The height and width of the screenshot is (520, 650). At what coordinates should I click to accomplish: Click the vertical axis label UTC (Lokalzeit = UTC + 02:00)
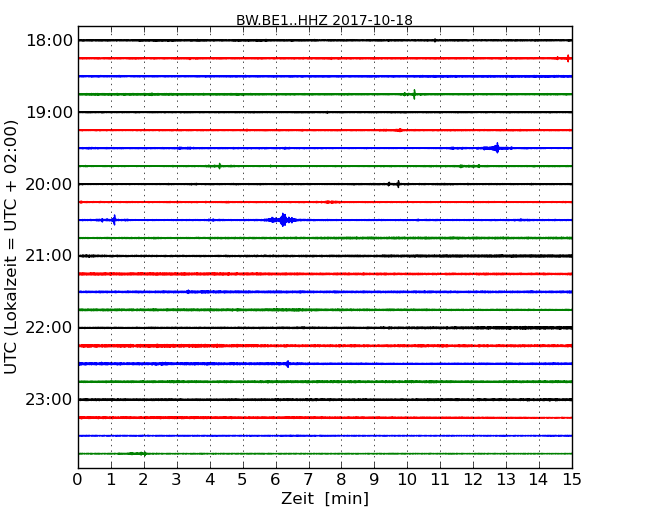pyautogui.click(x=10, y=247)
